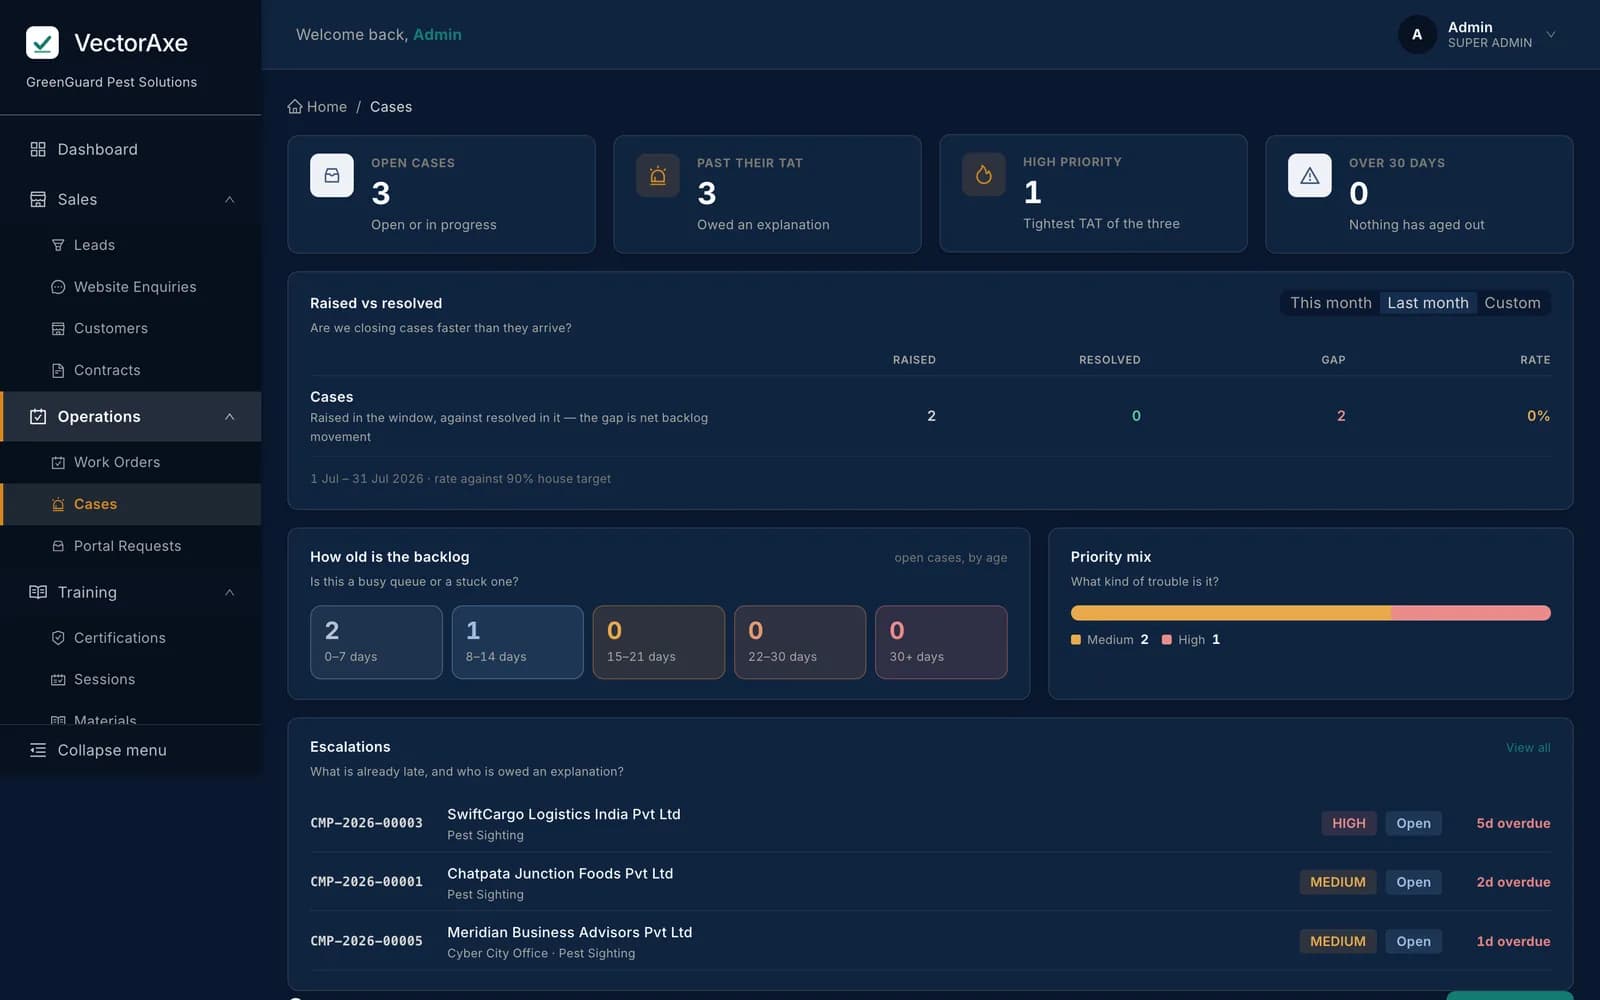
Task: Collapse the Sales section chevron
Action: [230, 199]
